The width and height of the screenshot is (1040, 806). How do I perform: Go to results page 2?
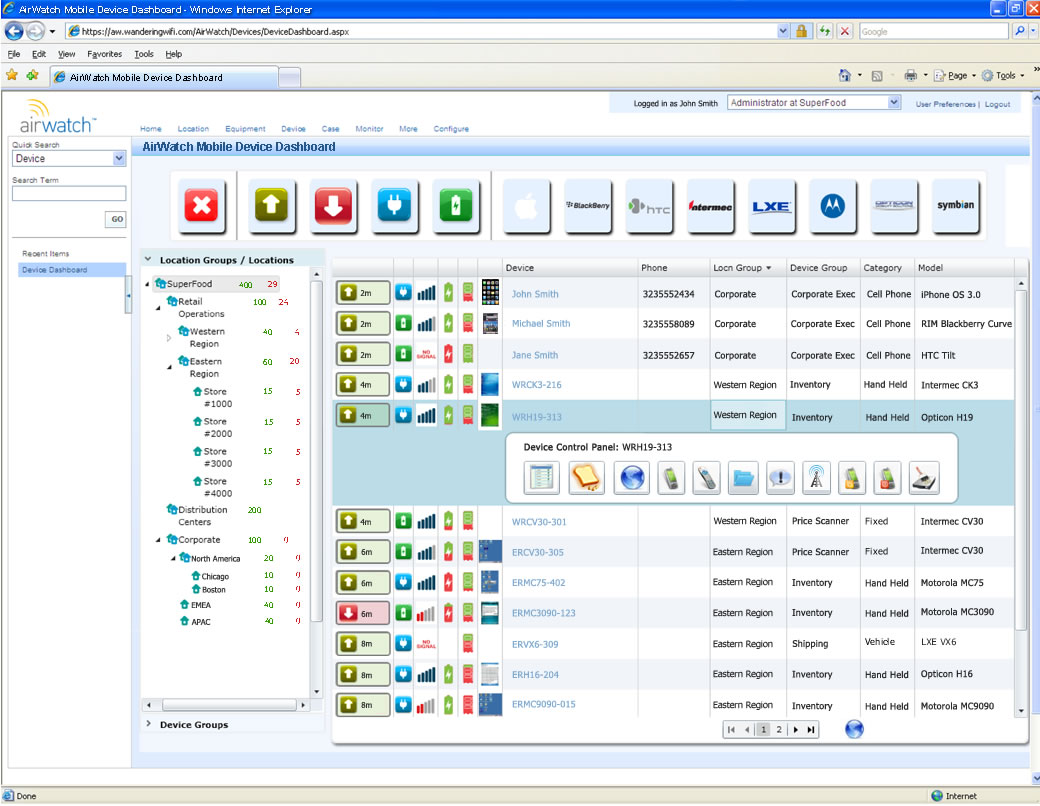pyautogui.click(x=778, y=729)
